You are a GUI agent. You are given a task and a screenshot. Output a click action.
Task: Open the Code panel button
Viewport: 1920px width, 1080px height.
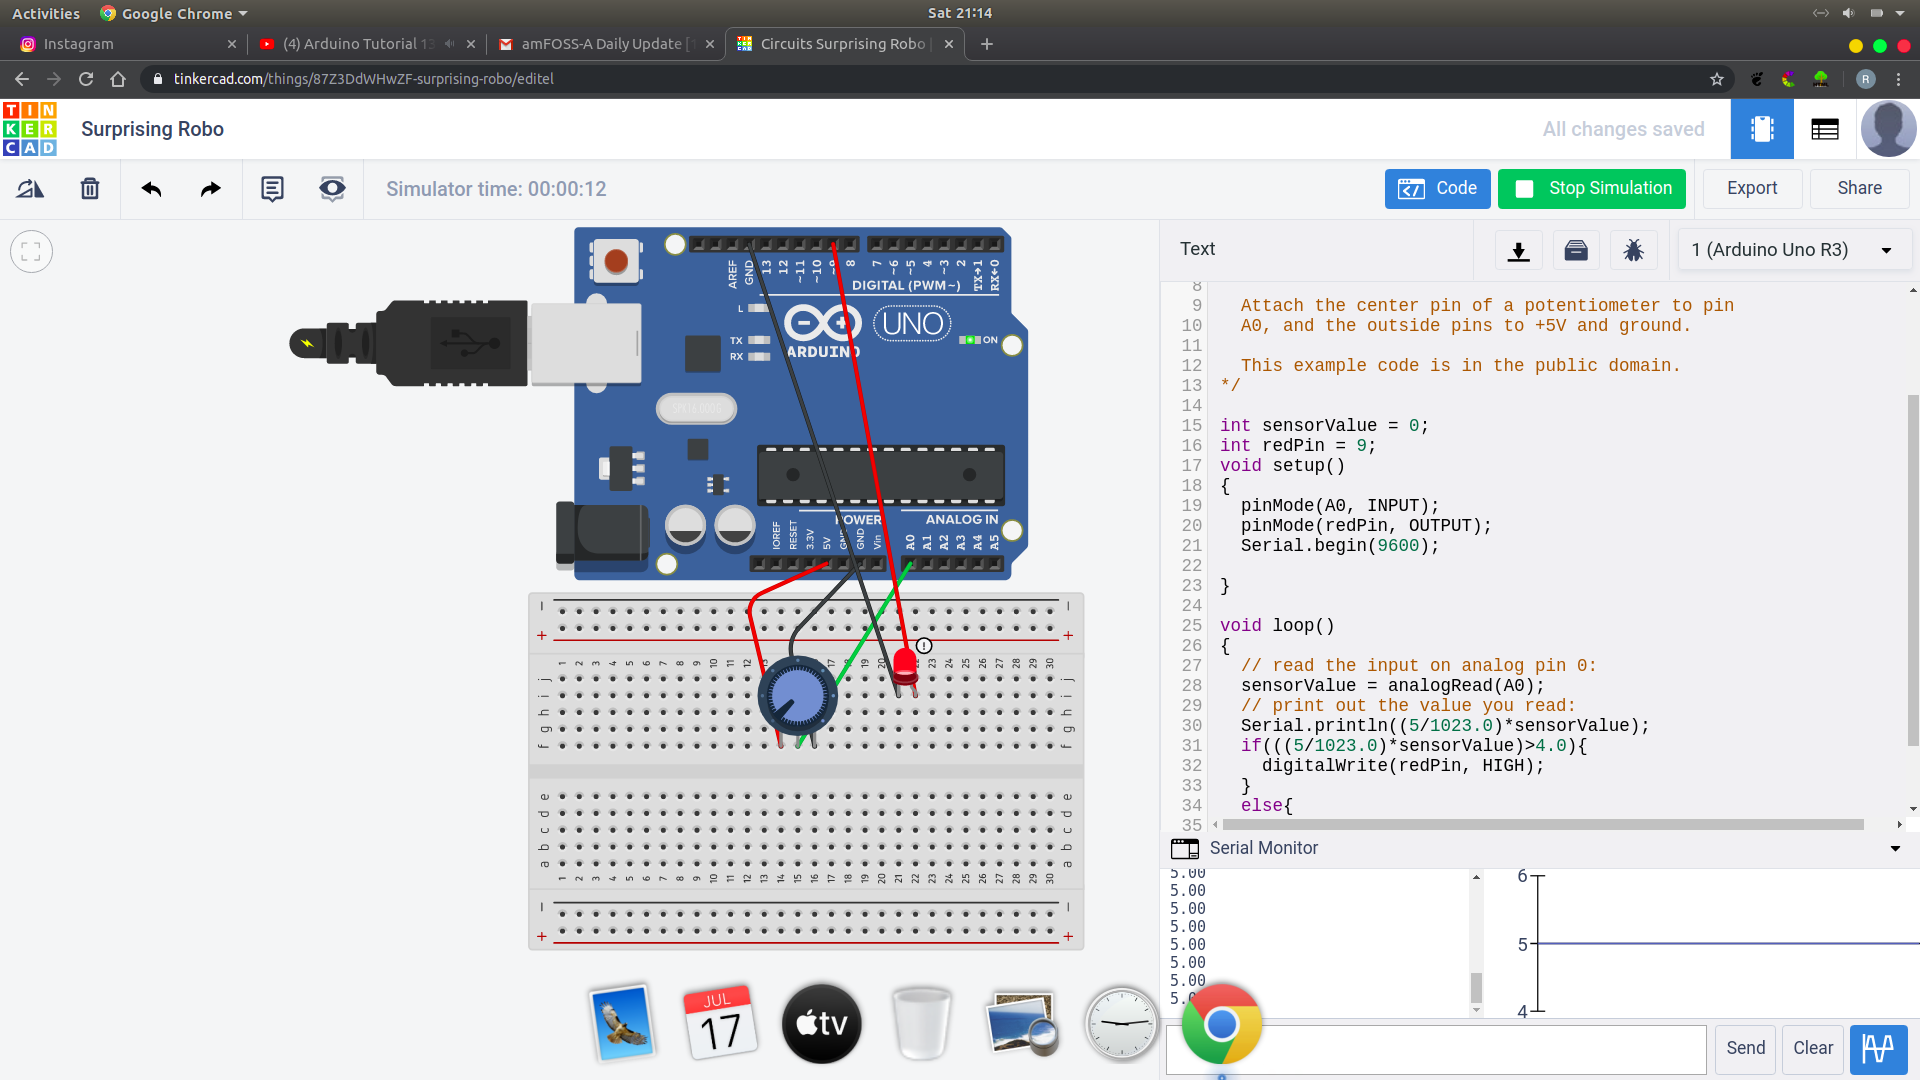1437,189
